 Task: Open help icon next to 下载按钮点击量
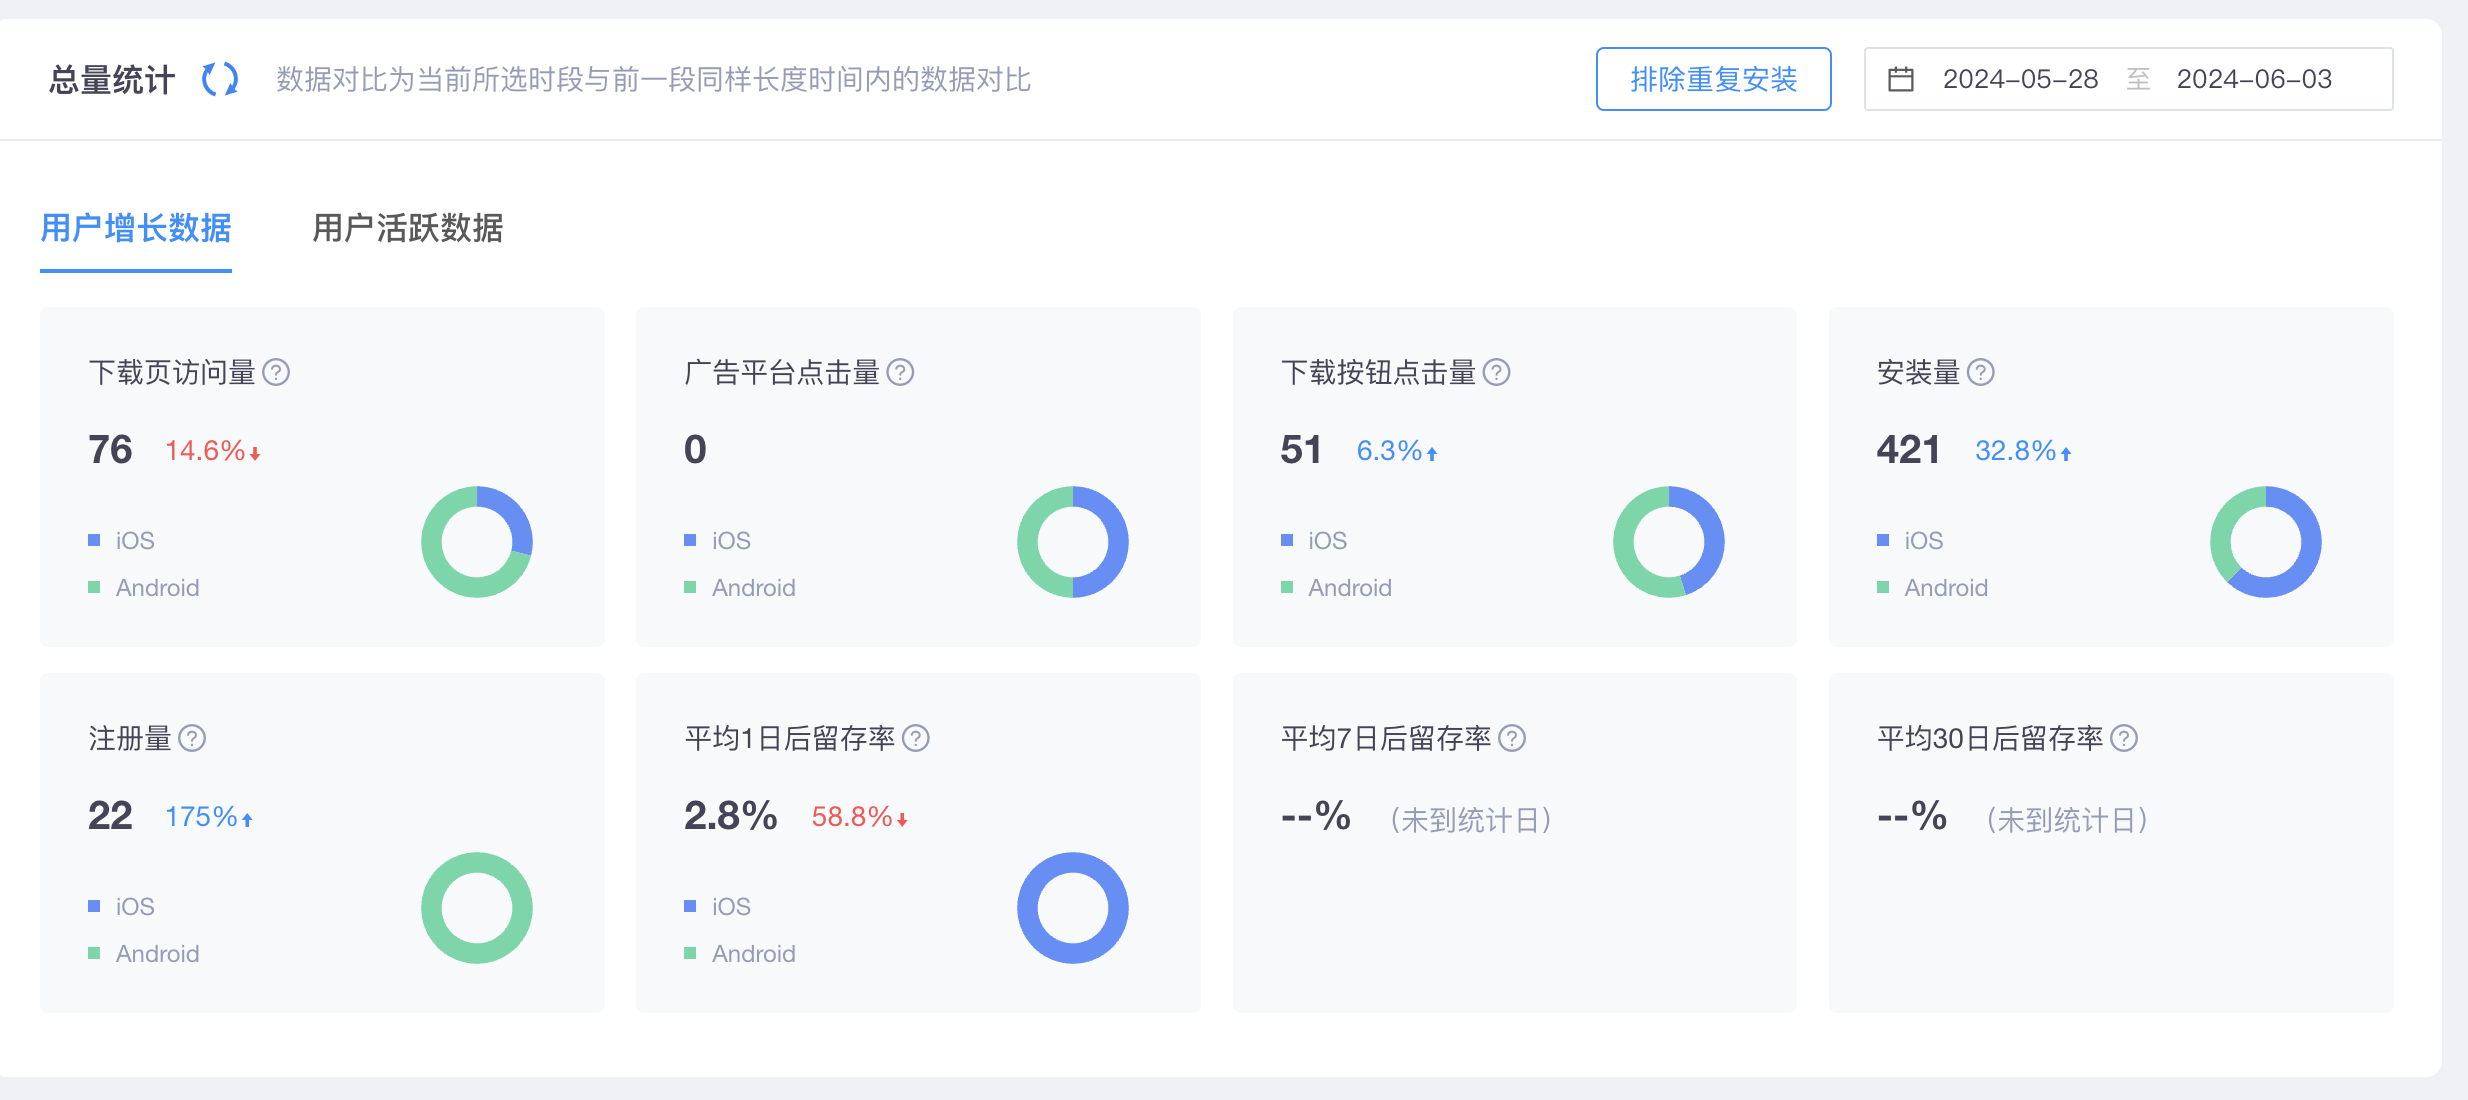tap(1496, 372)
